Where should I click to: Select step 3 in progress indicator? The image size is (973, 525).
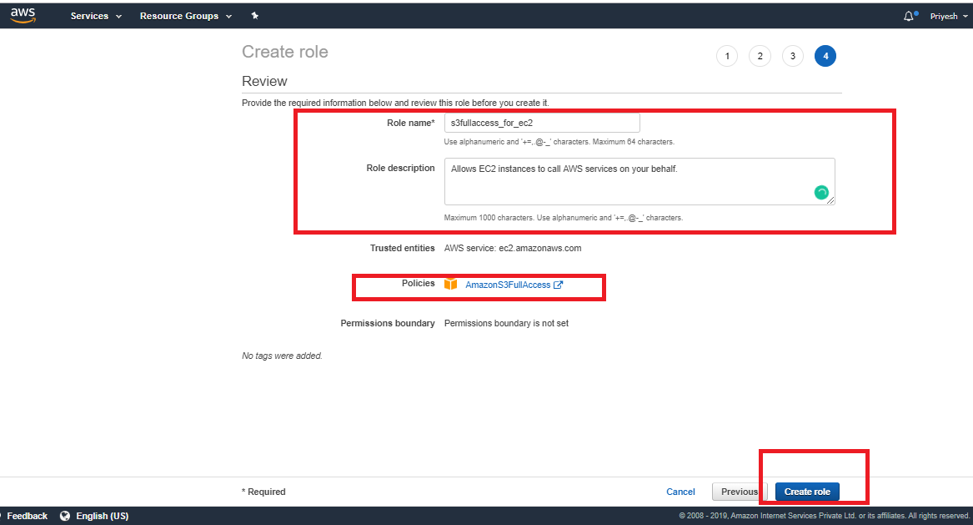click(x=792, y=56)
